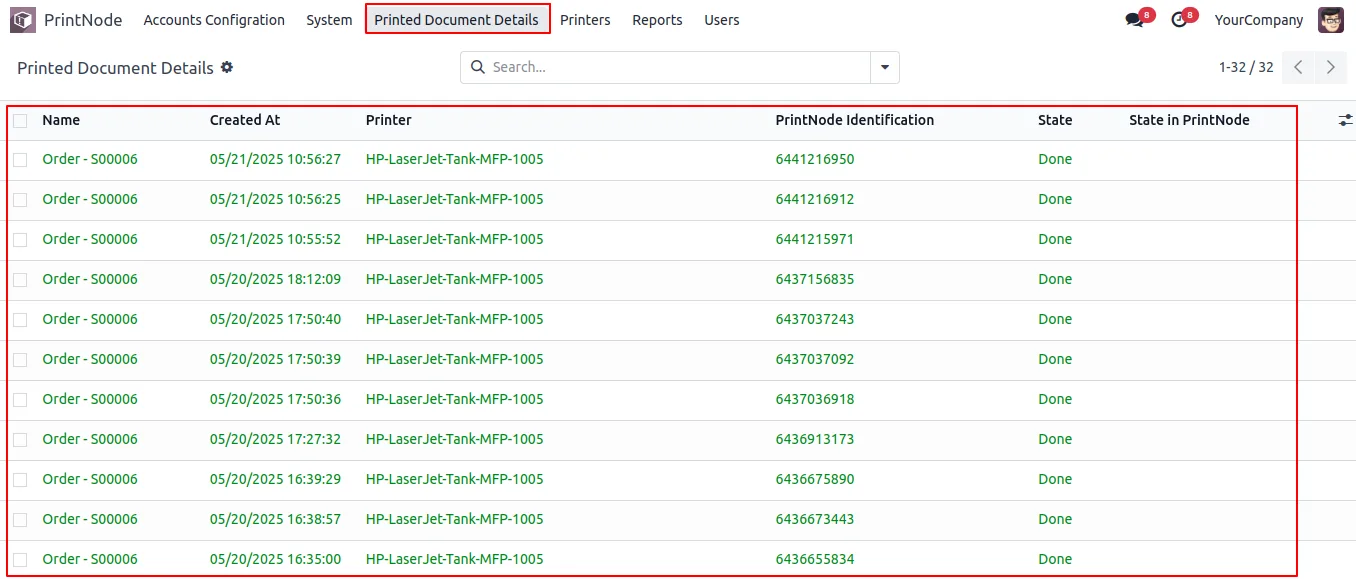Click Order - S00006 in row 6441215971

(90, 239)
